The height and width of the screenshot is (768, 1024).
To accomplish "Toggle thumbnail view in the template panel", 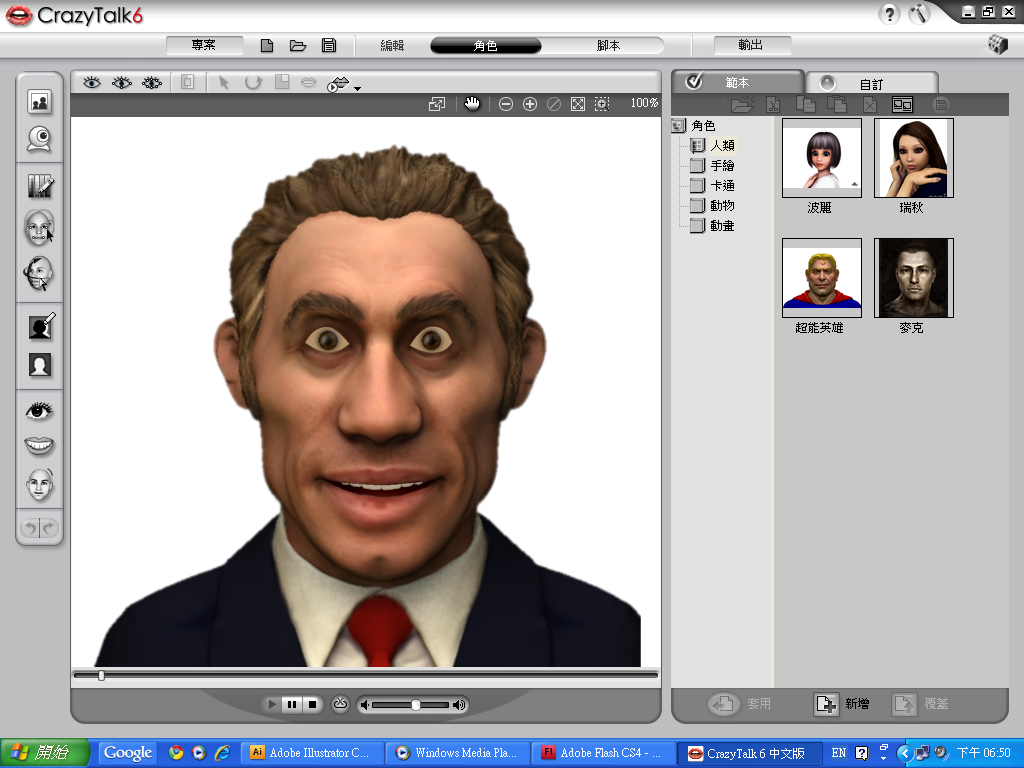I will 903,104.
